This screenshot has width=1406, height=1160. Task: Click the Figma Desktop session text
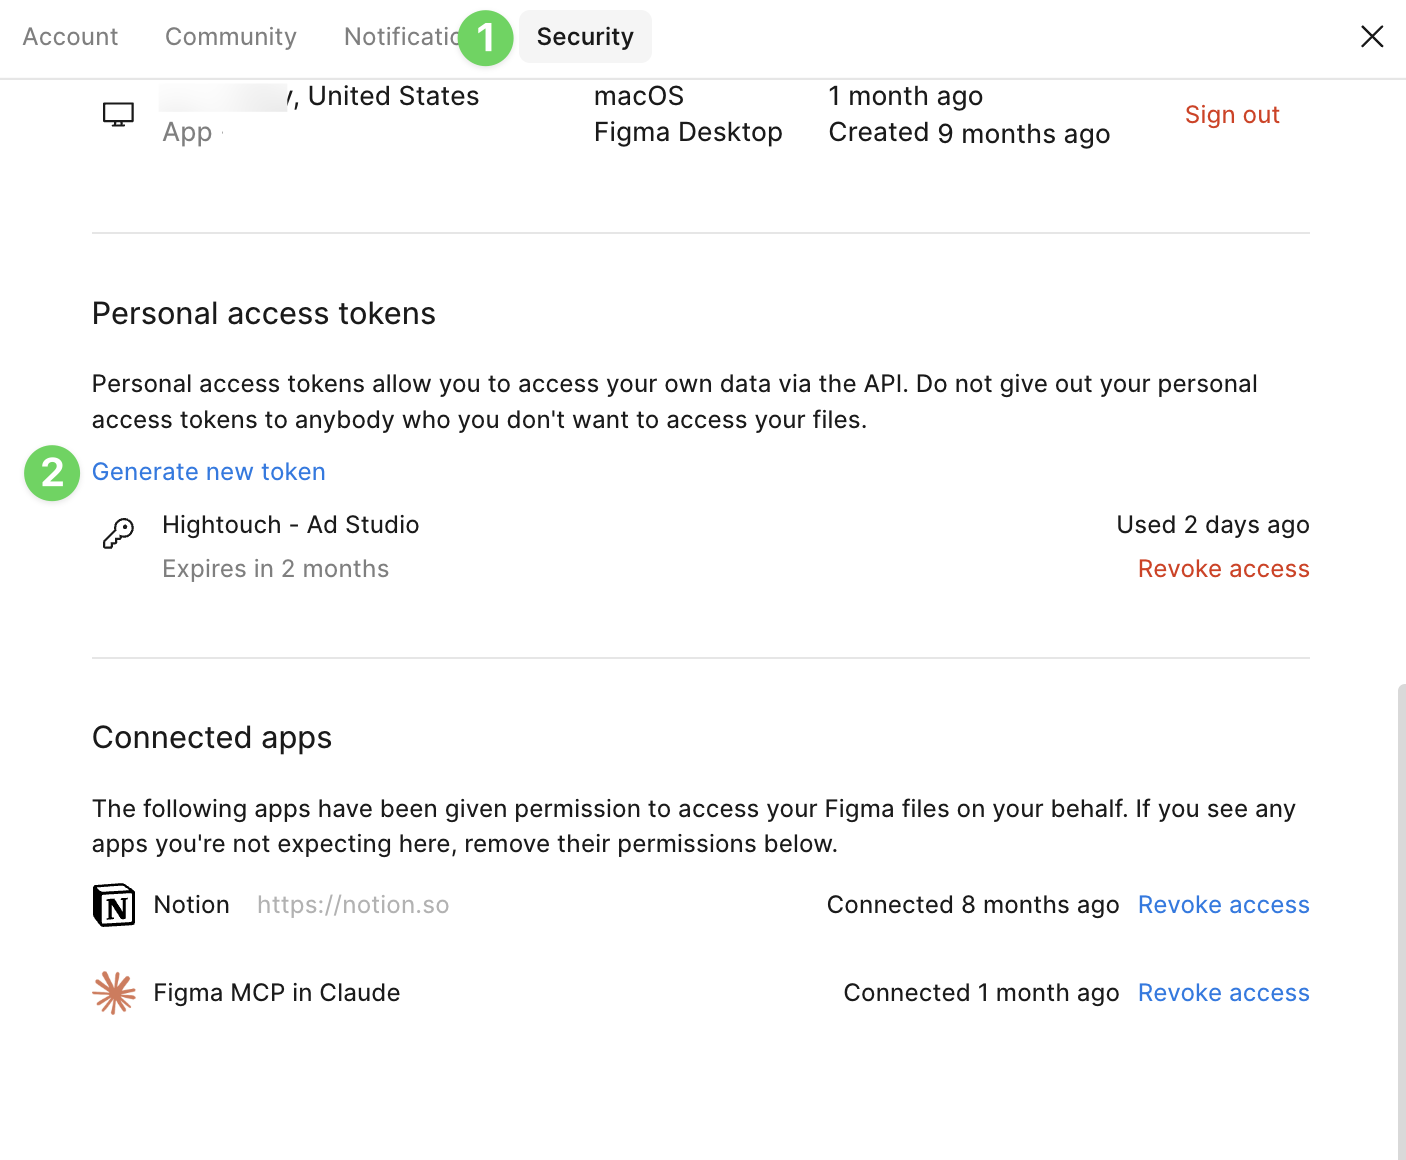pyautogui.click(x=688, y=132)
